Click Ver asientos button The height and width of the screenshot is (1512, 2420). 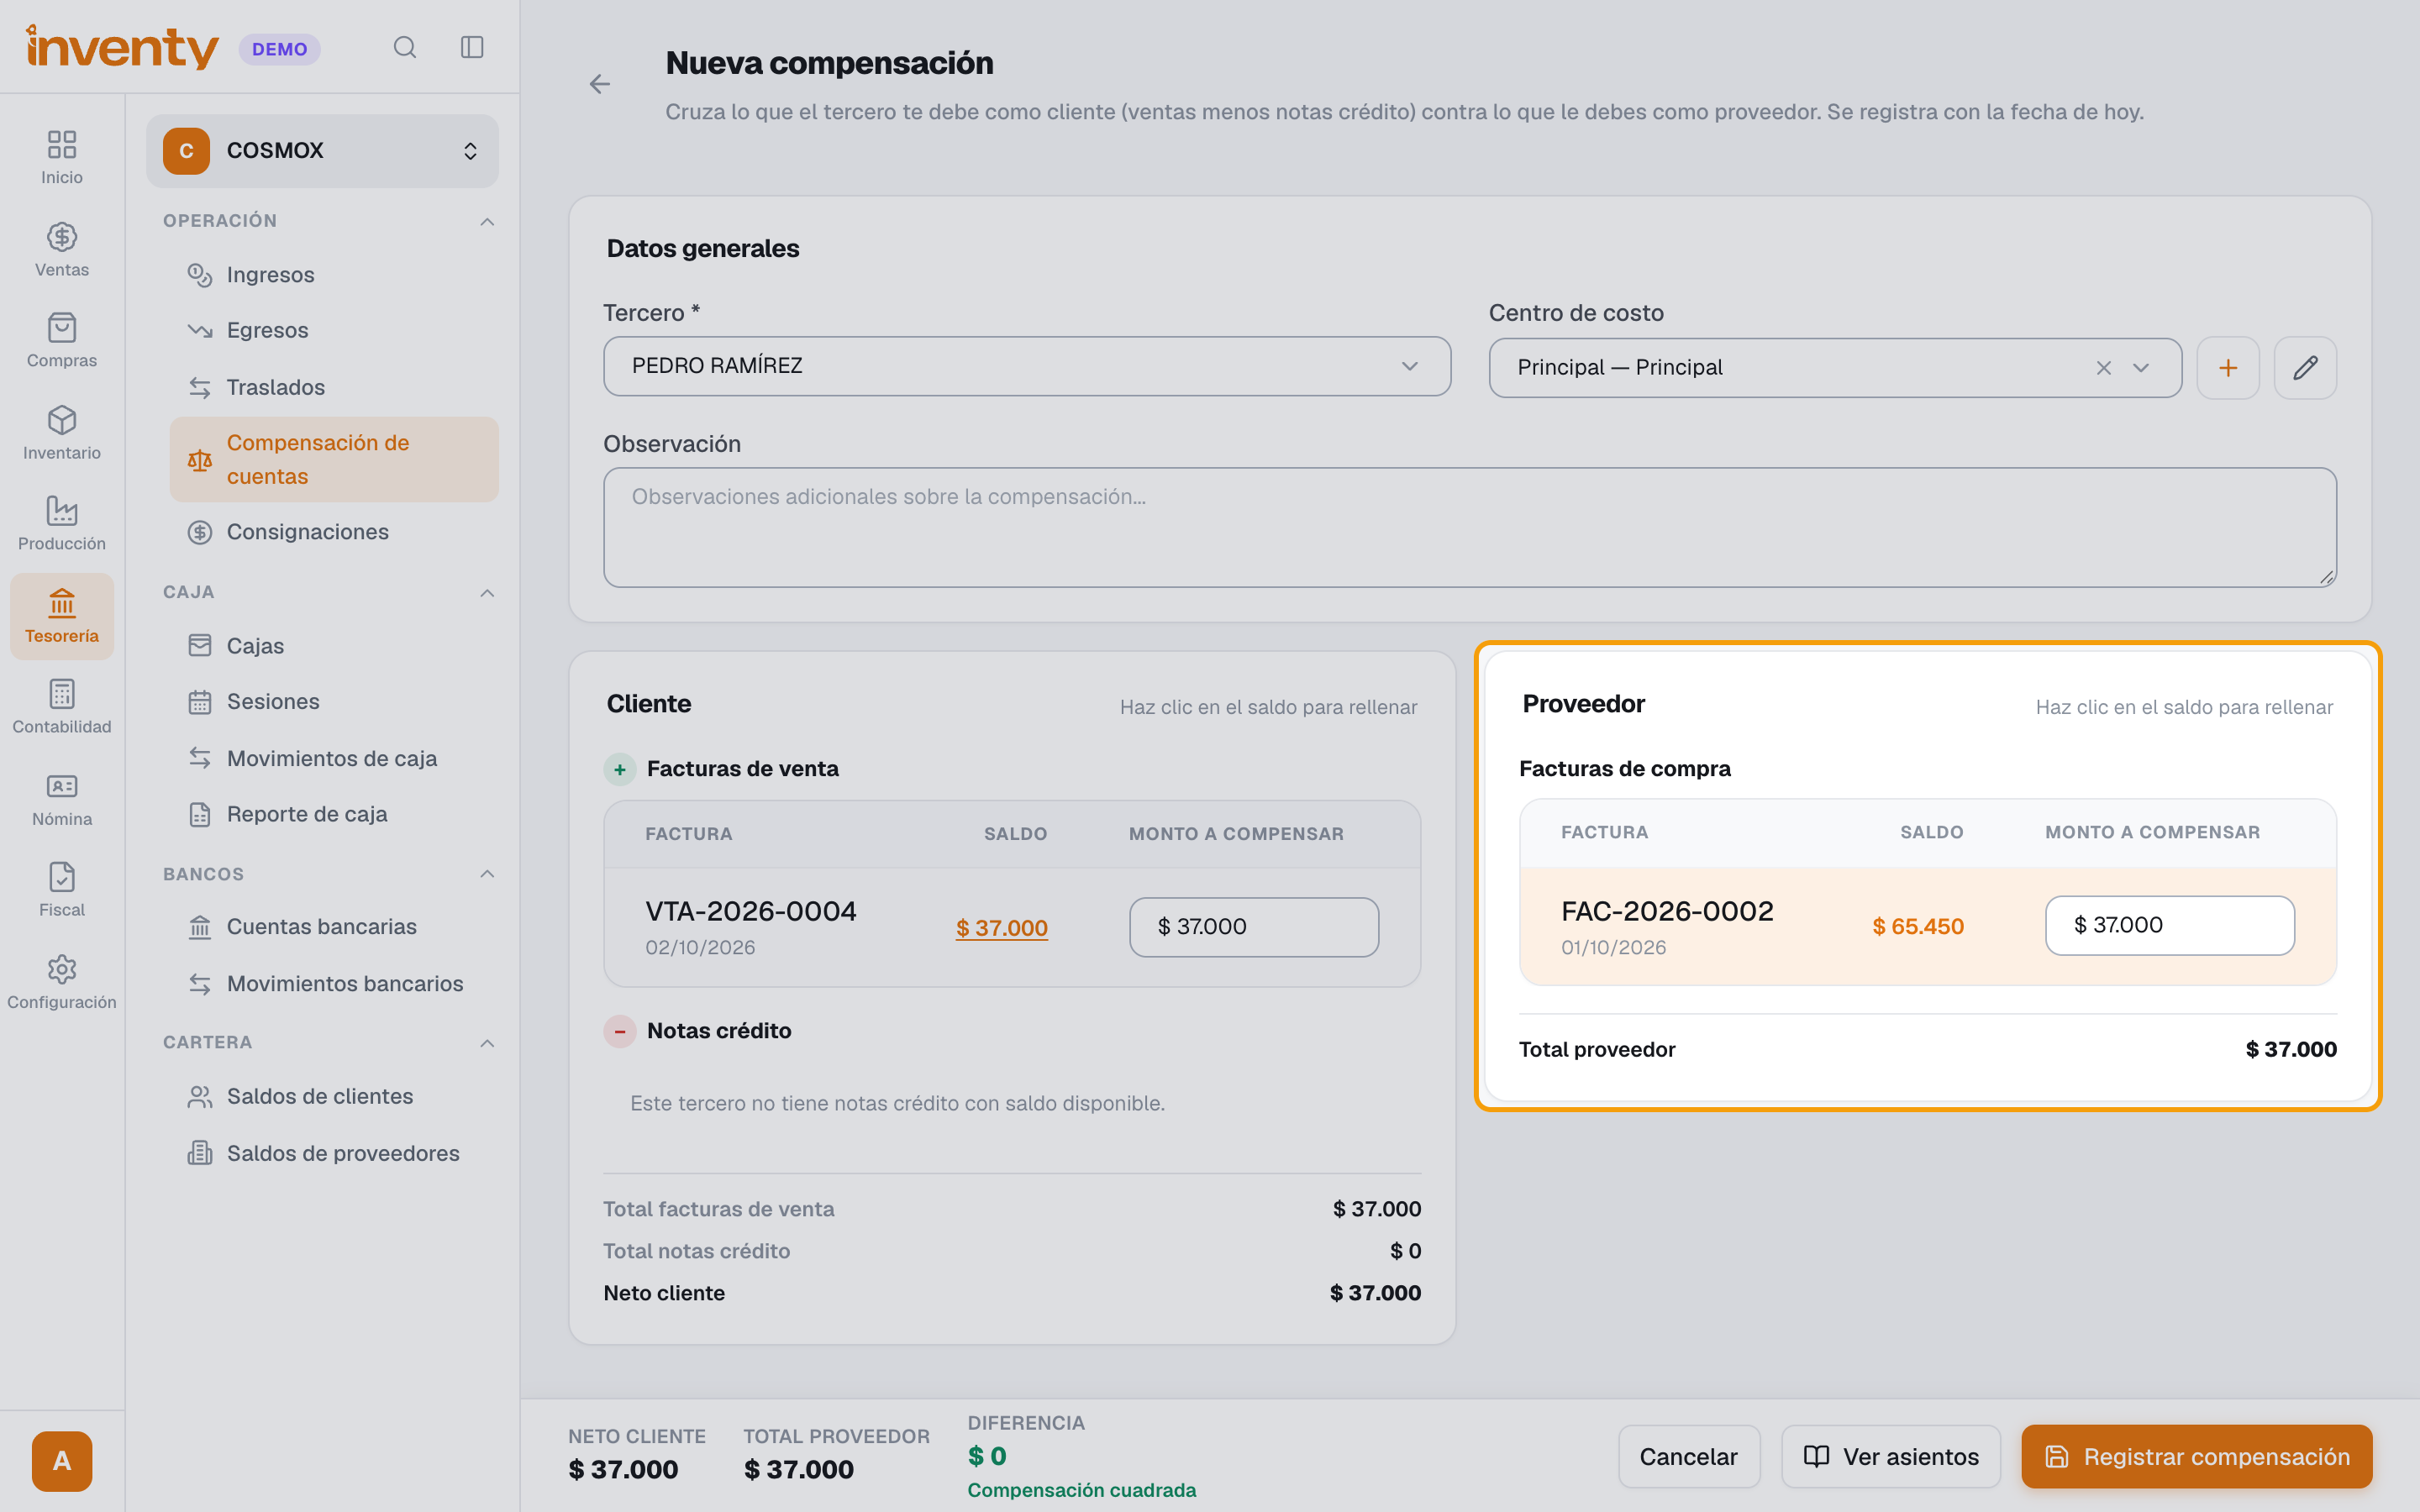click(x=1891, y=1456)
